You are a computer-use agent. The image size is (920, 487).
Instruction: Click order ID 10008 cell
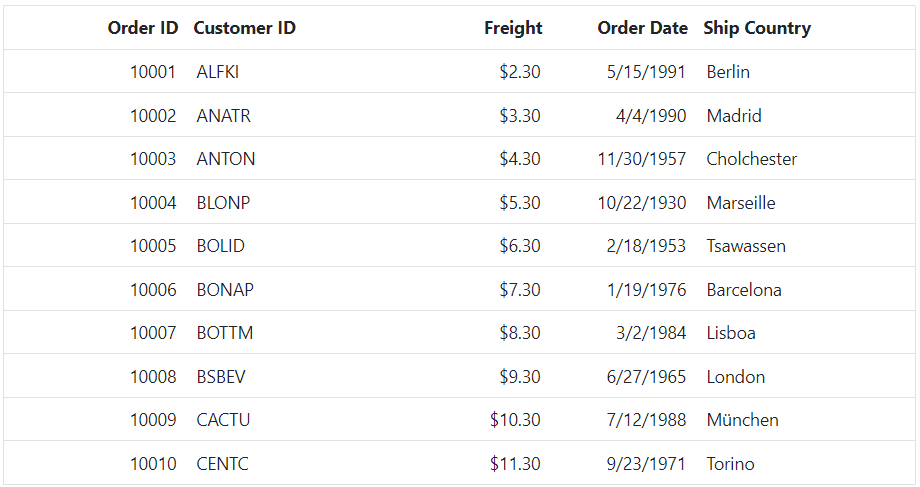[153, 377]
